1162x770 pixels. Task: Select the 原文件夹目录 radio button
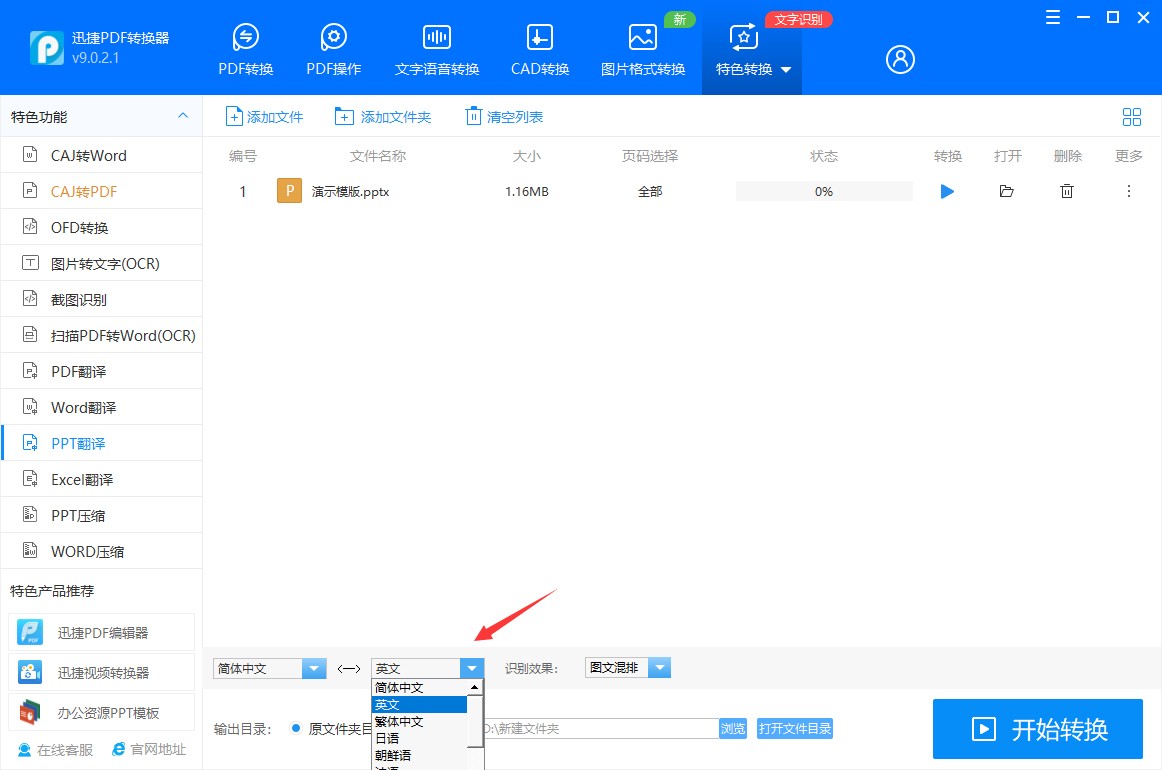pos(296,728)
